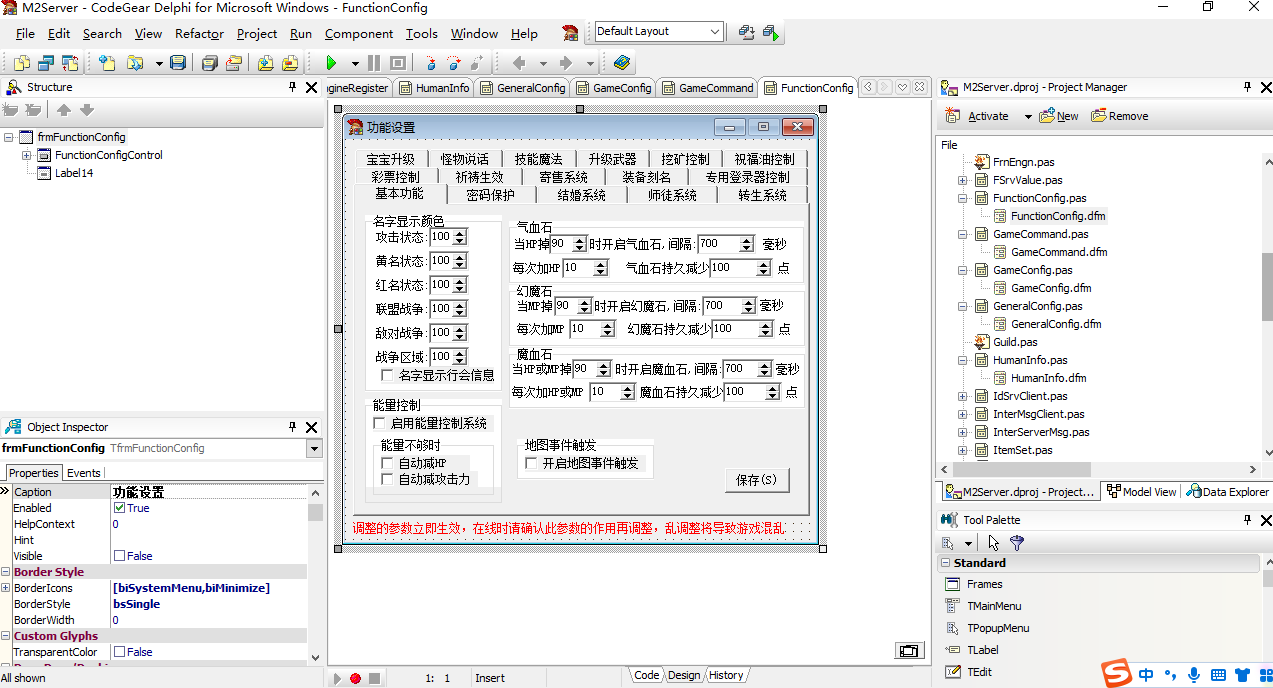
Task: Open the Default Layout dropdown
Action: coord(715,32)
